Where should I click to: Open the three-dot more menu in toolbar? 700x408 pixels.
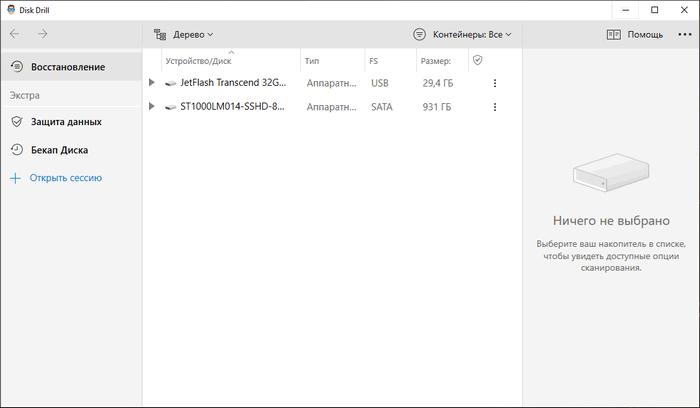click(x=684, y=34)
